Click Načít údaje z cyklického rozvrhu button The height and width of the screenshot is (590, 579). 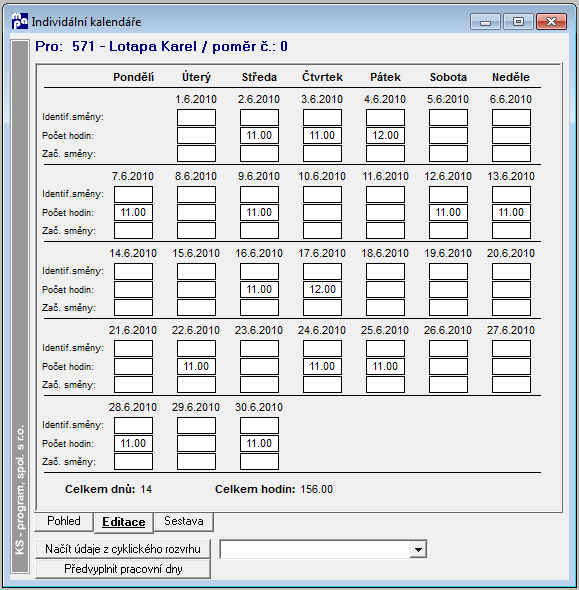(123, 549)
